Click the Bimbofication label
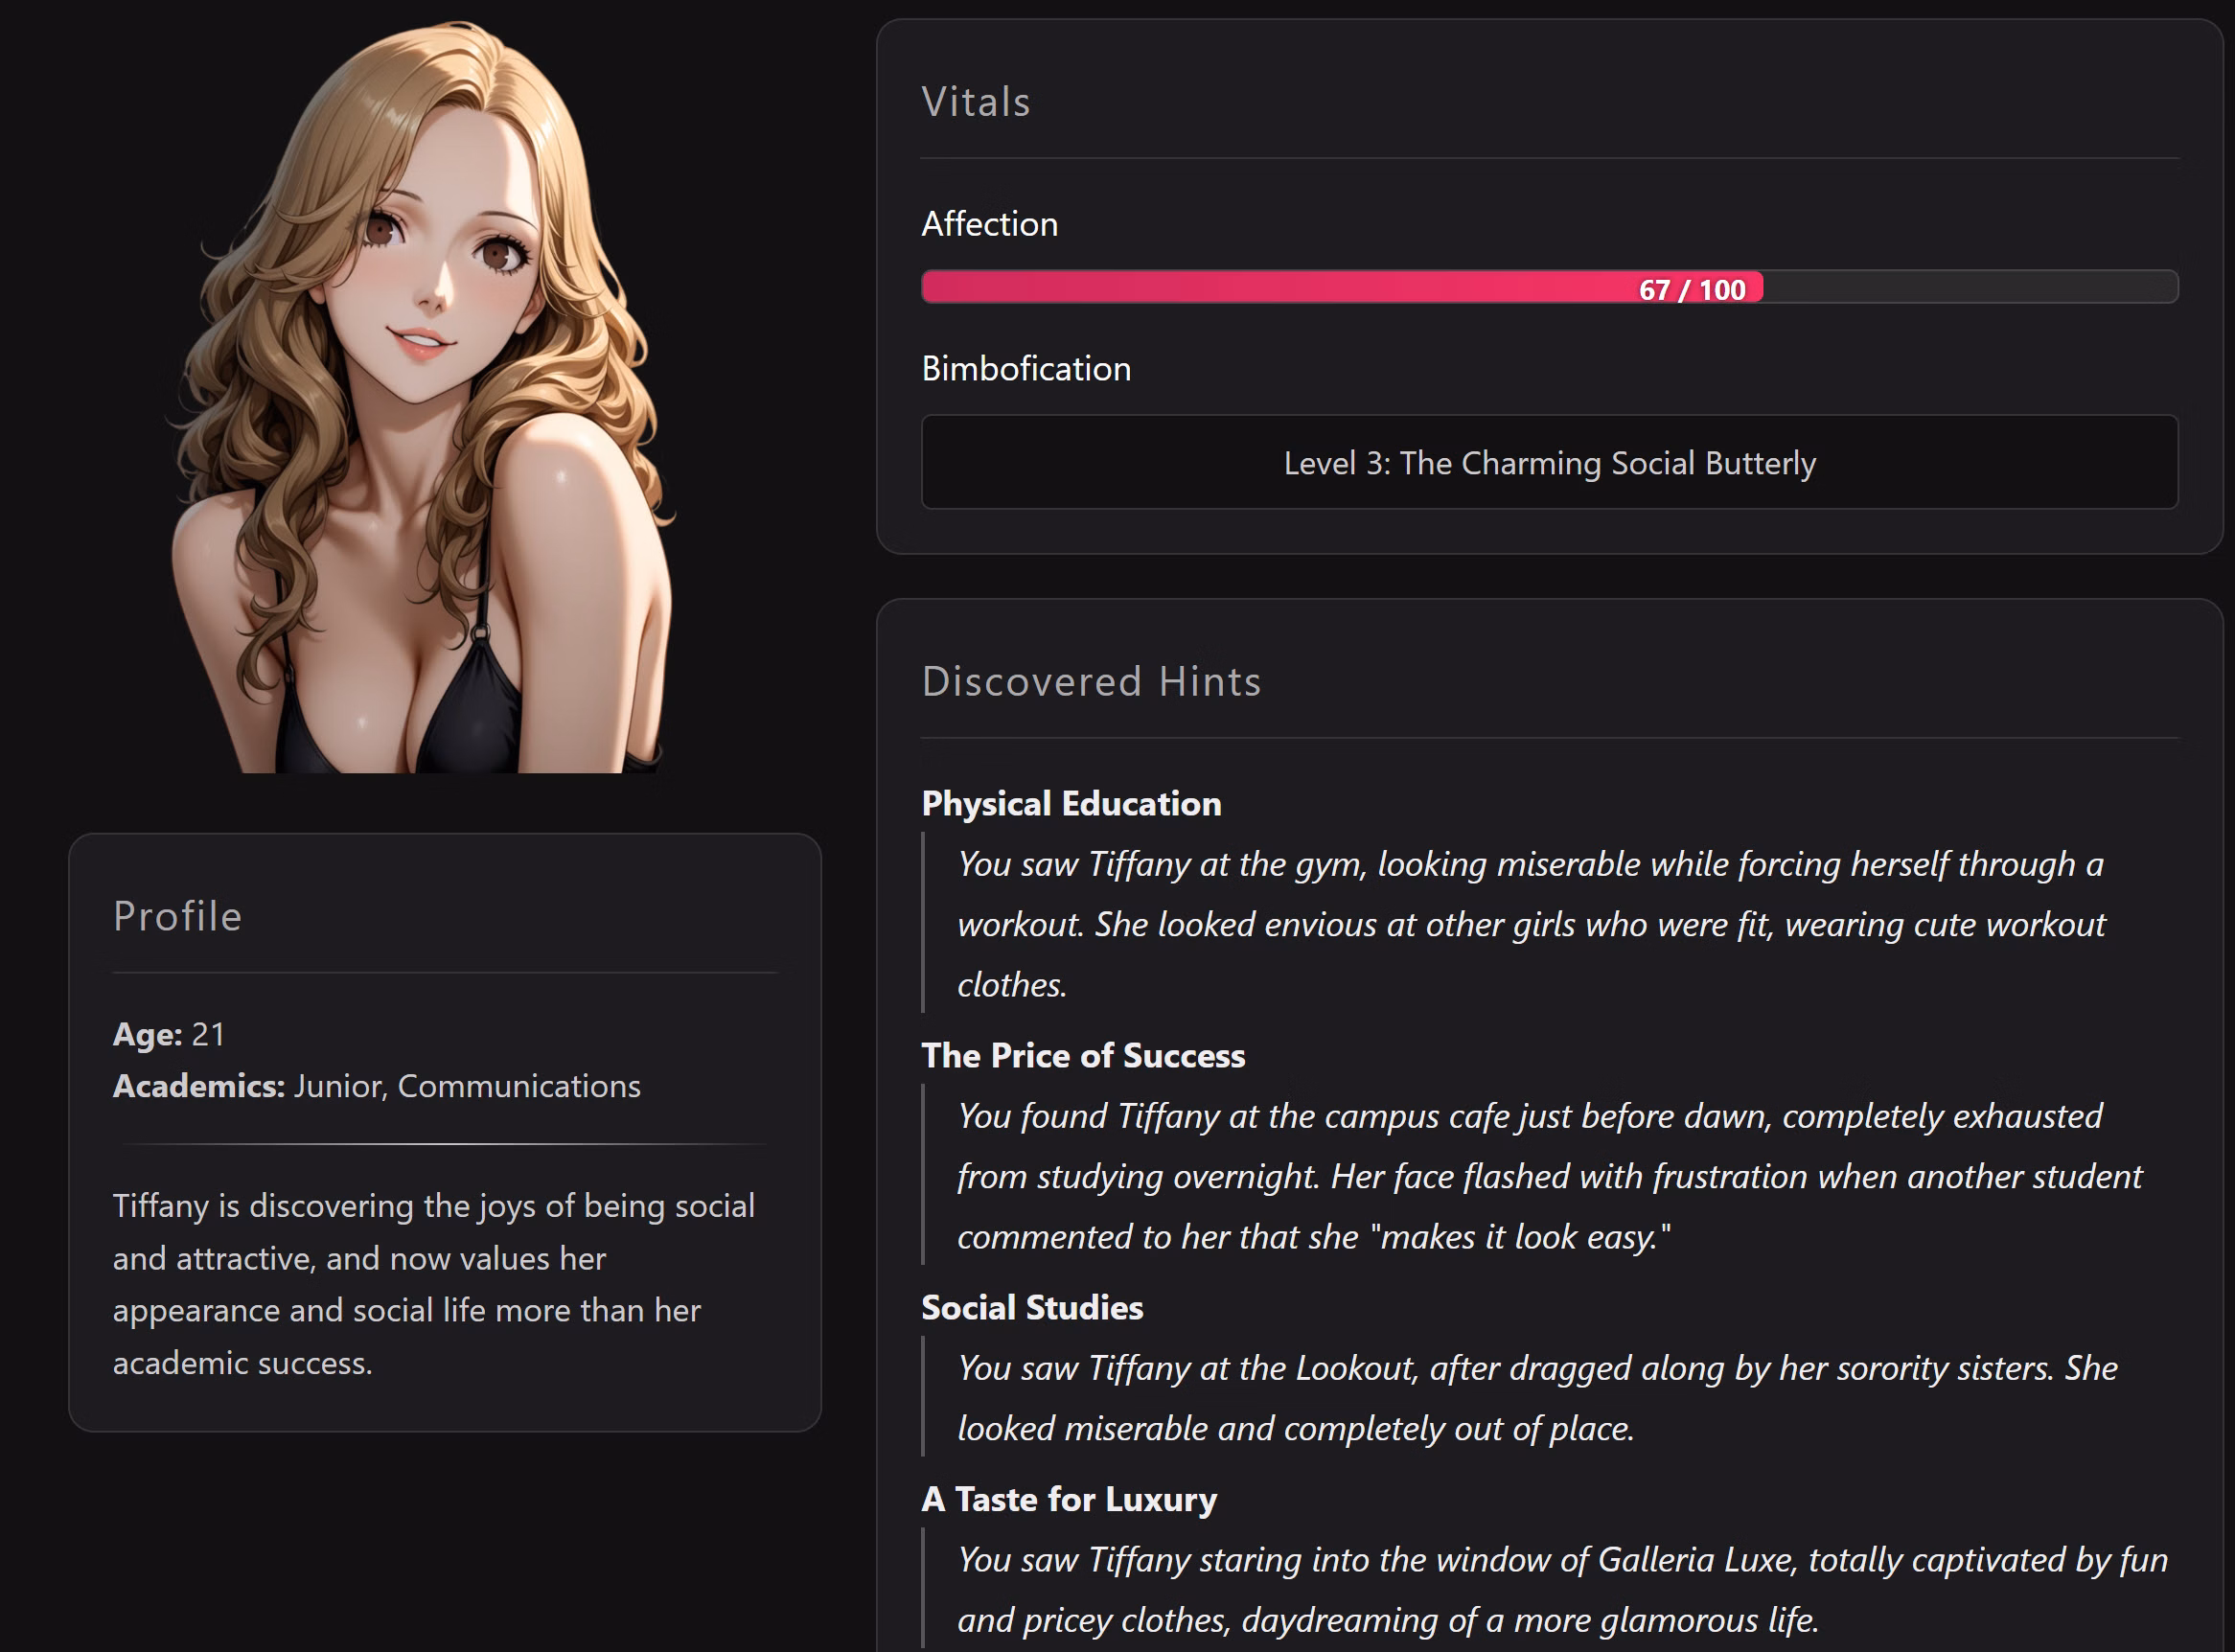 1026,368
